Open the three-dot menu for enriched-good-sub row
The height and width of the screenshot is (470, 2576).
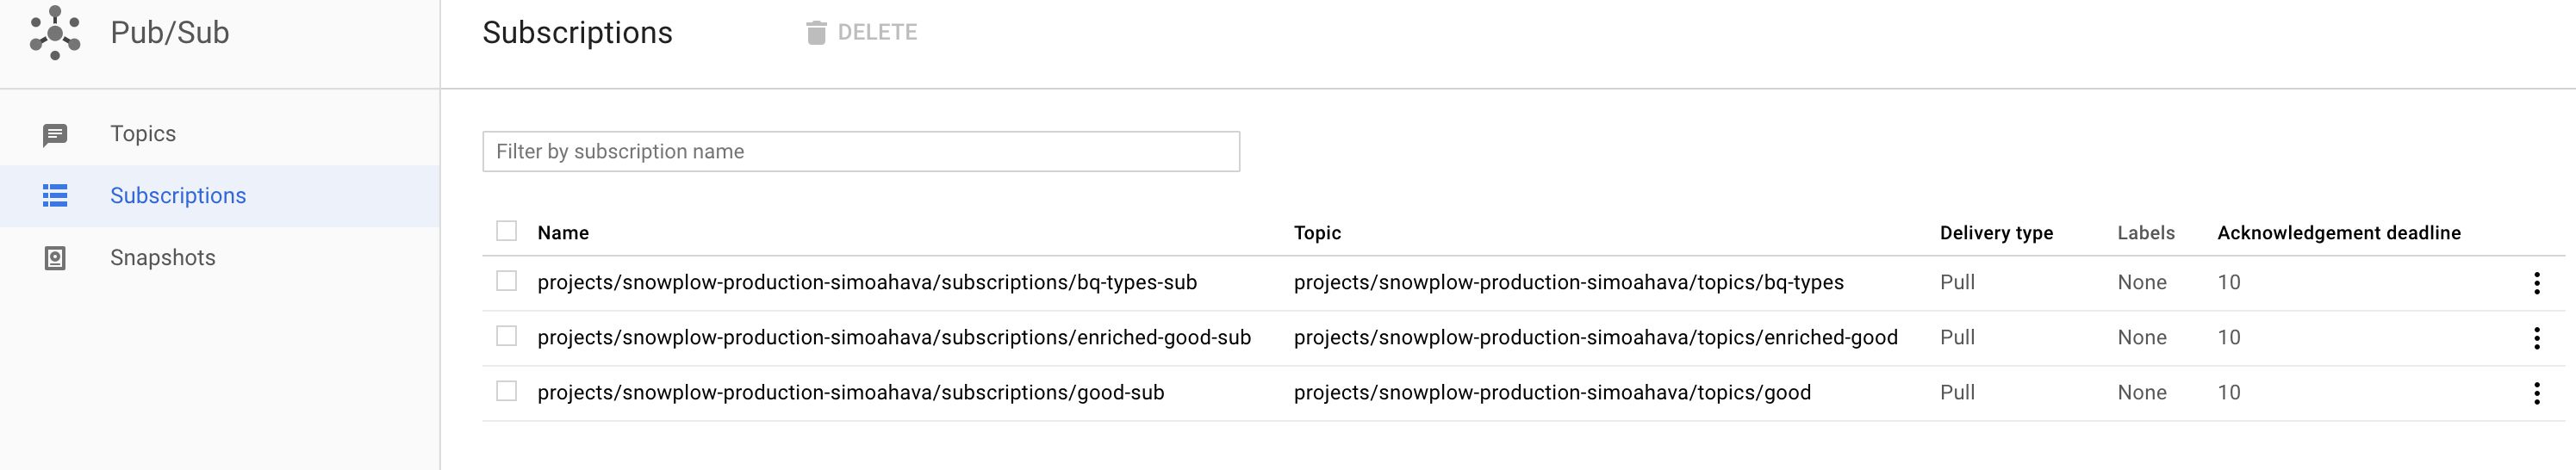pos(2536,338)
